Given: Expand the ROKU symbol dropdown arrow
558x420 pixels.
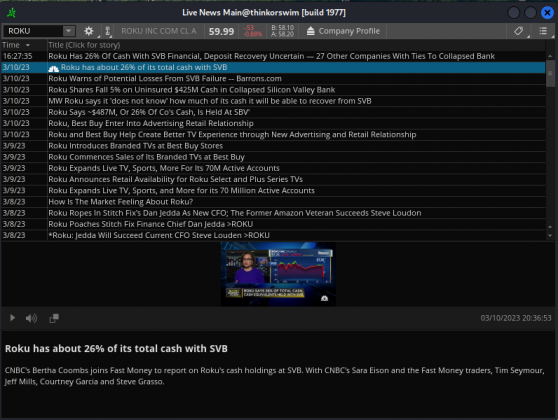Looking at the screenshot, I should point(69,31).
